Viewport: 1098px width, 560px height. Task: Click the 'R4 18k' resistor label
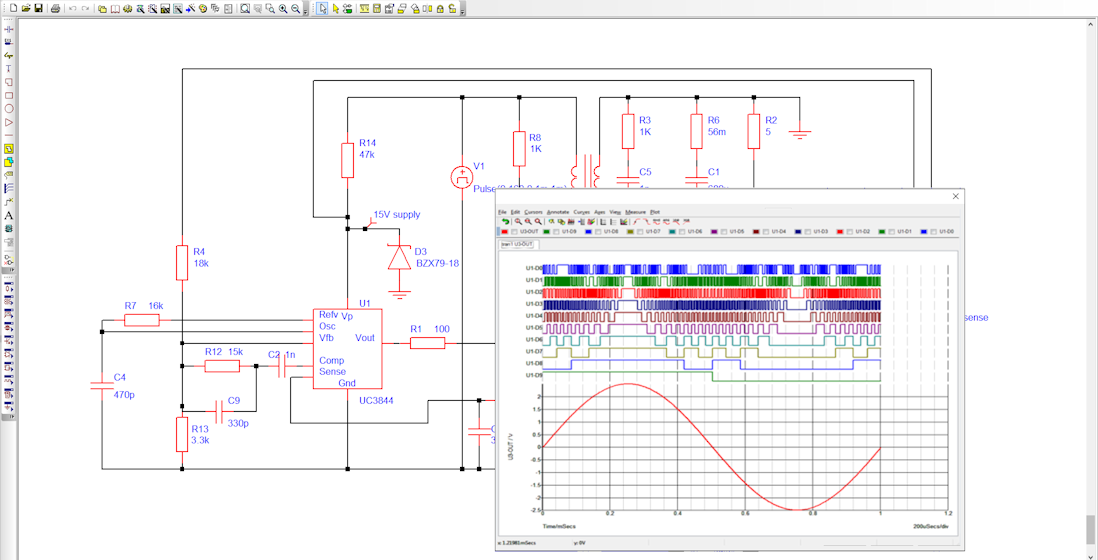pos(202,258)
